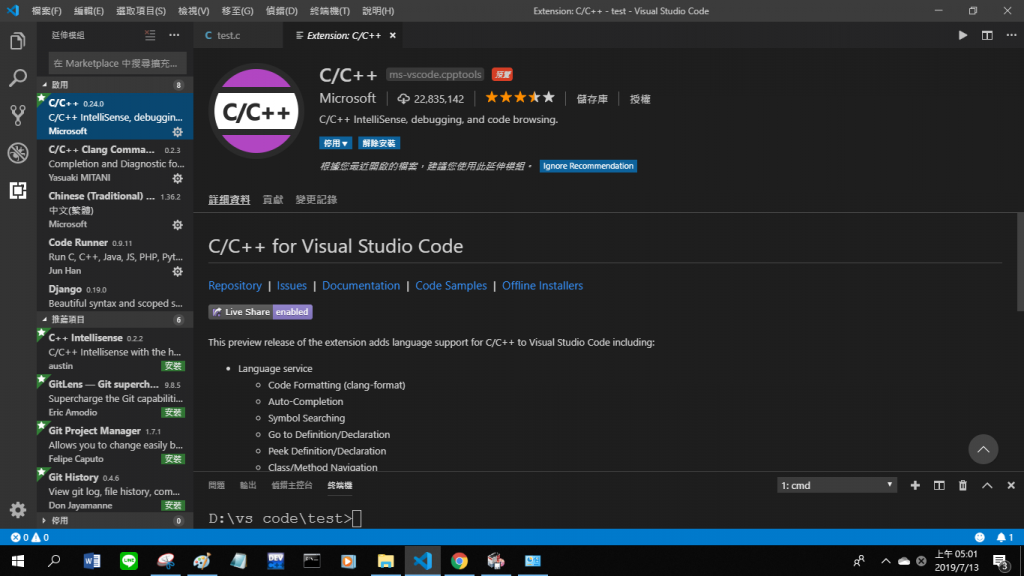
Task: Open the Documentation link
Action: click(360, 285)
